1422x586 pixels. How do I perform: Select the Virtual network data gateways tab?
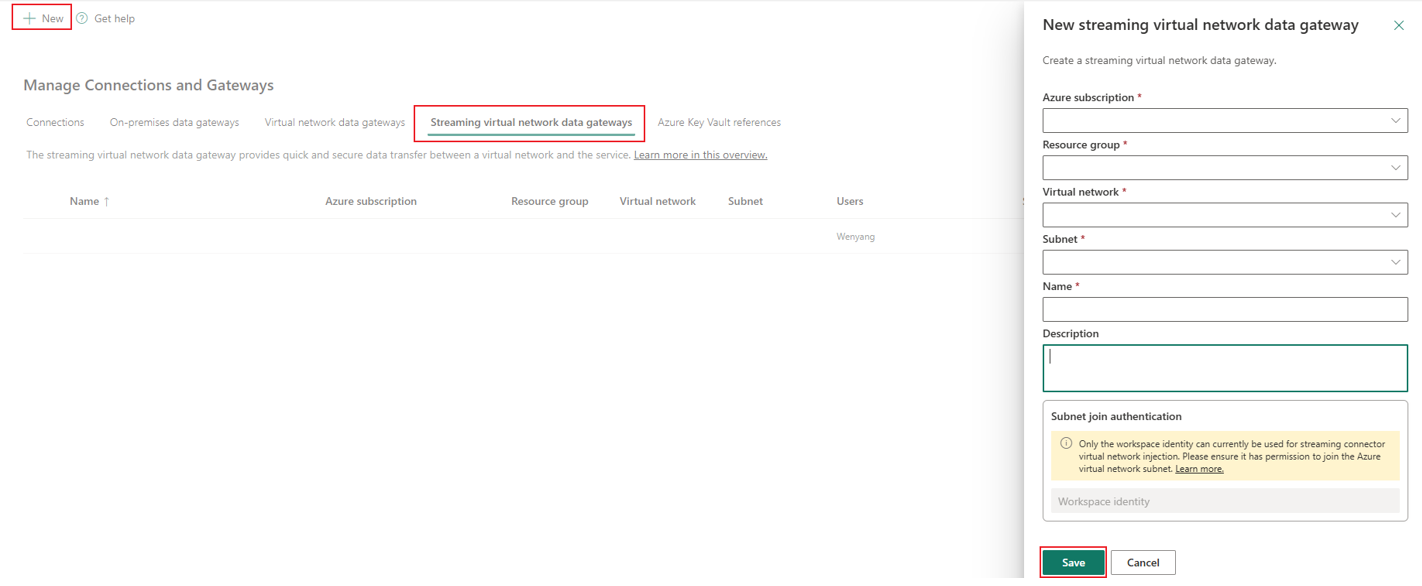(334, 121)
